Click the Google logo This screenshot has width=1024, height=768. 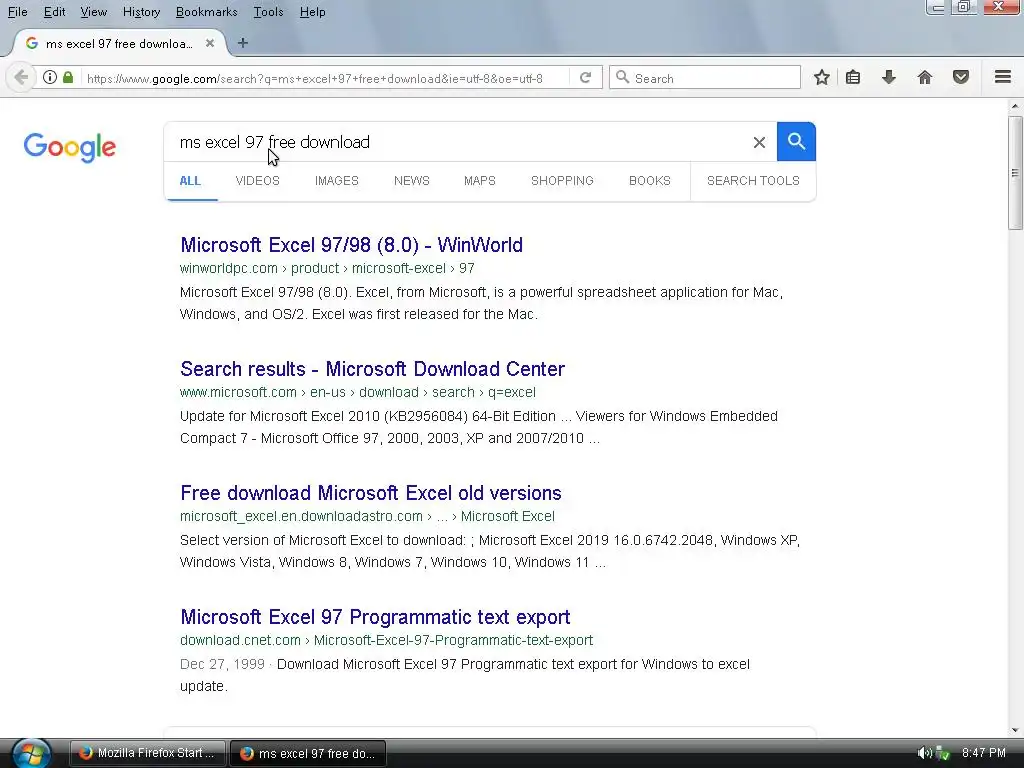point(70,148)
